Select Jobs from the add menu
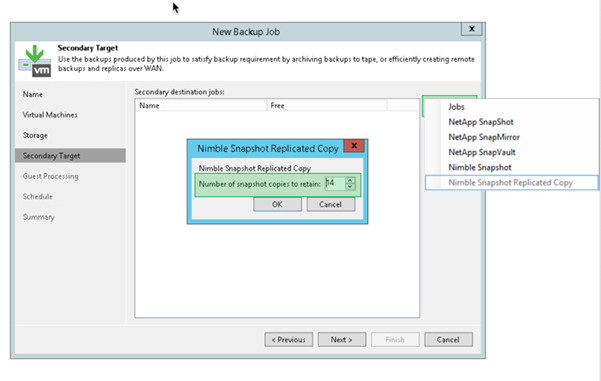 point(456,107)
